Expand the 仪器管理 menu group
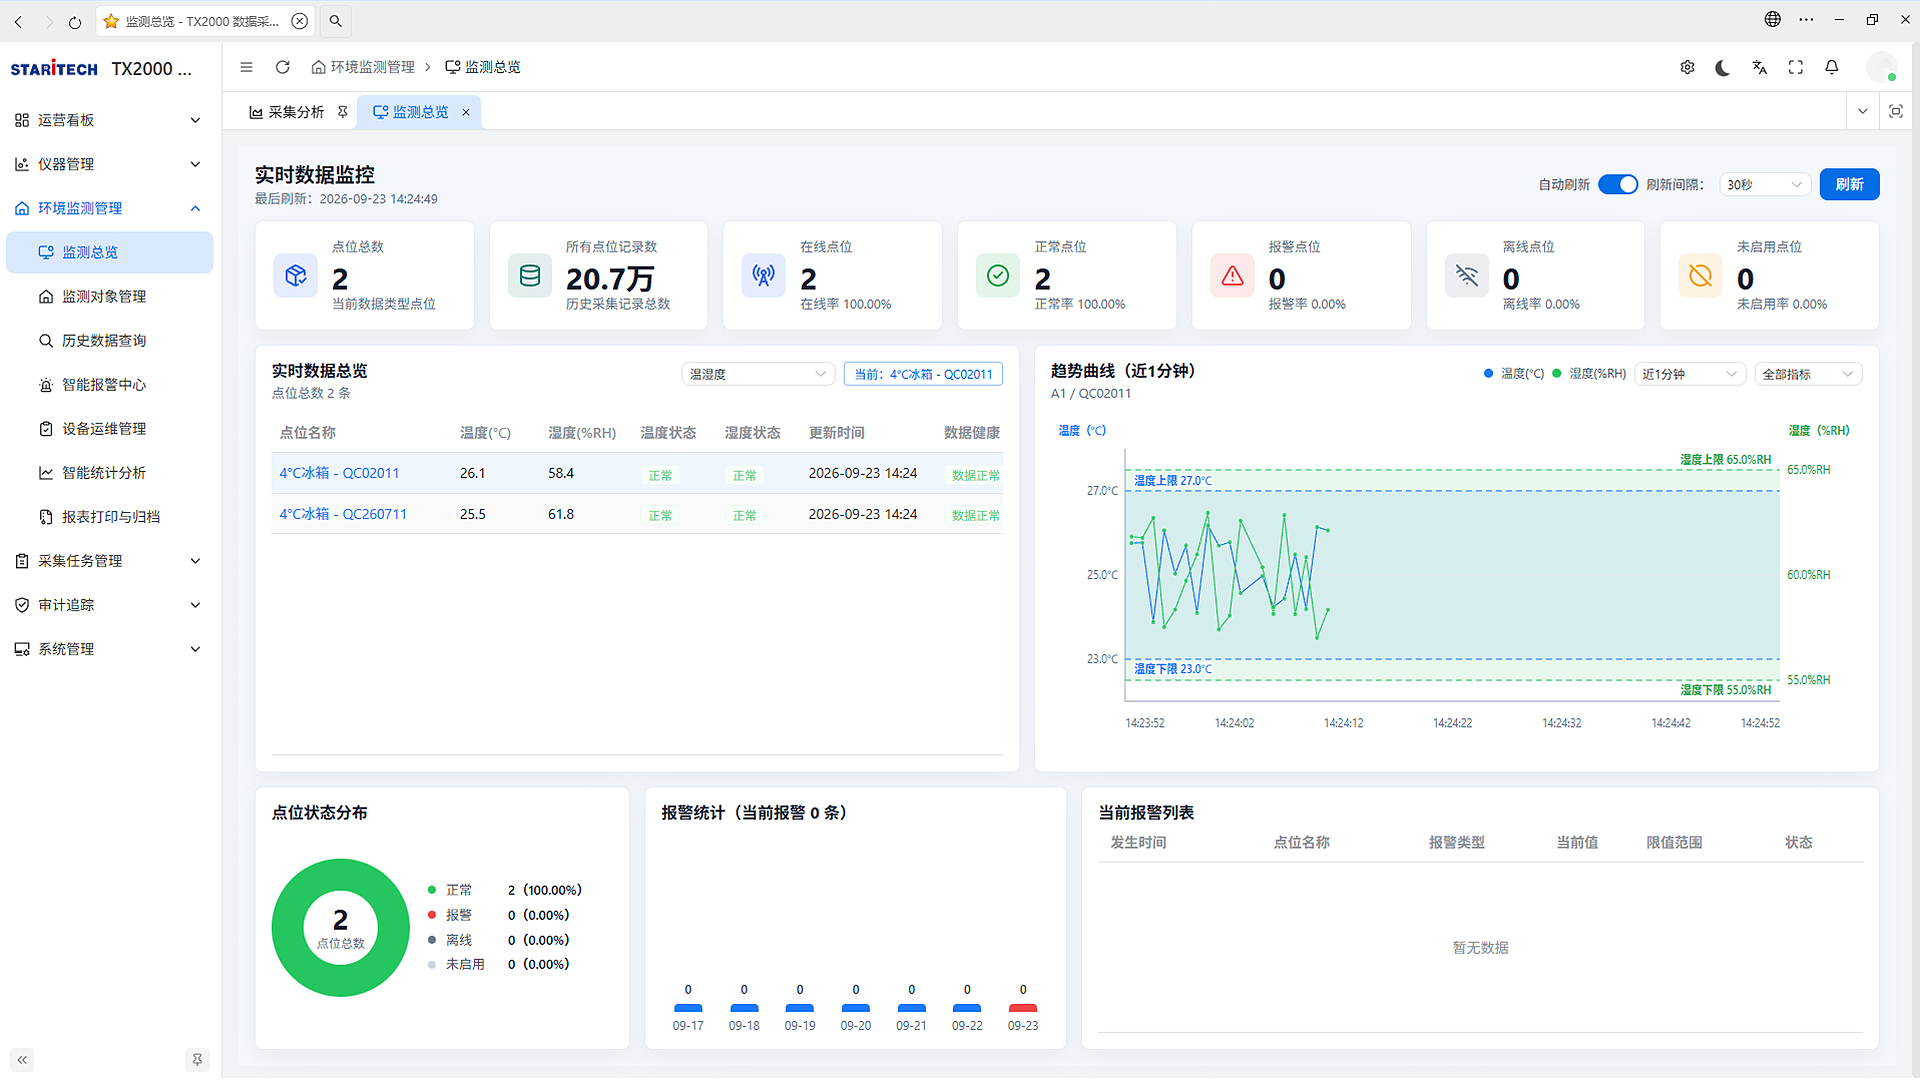The image size is (1920, 1080). click(108, 164)
